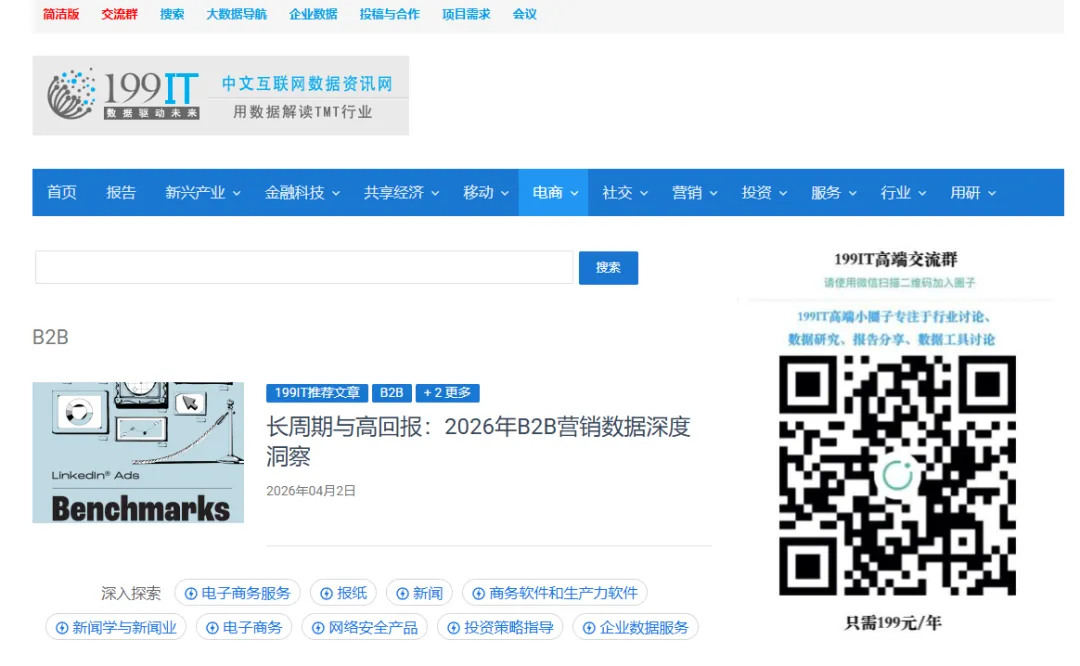Click the +2 更多 category badge
This screenshot has width=1080, height=666.
(447, 393)
